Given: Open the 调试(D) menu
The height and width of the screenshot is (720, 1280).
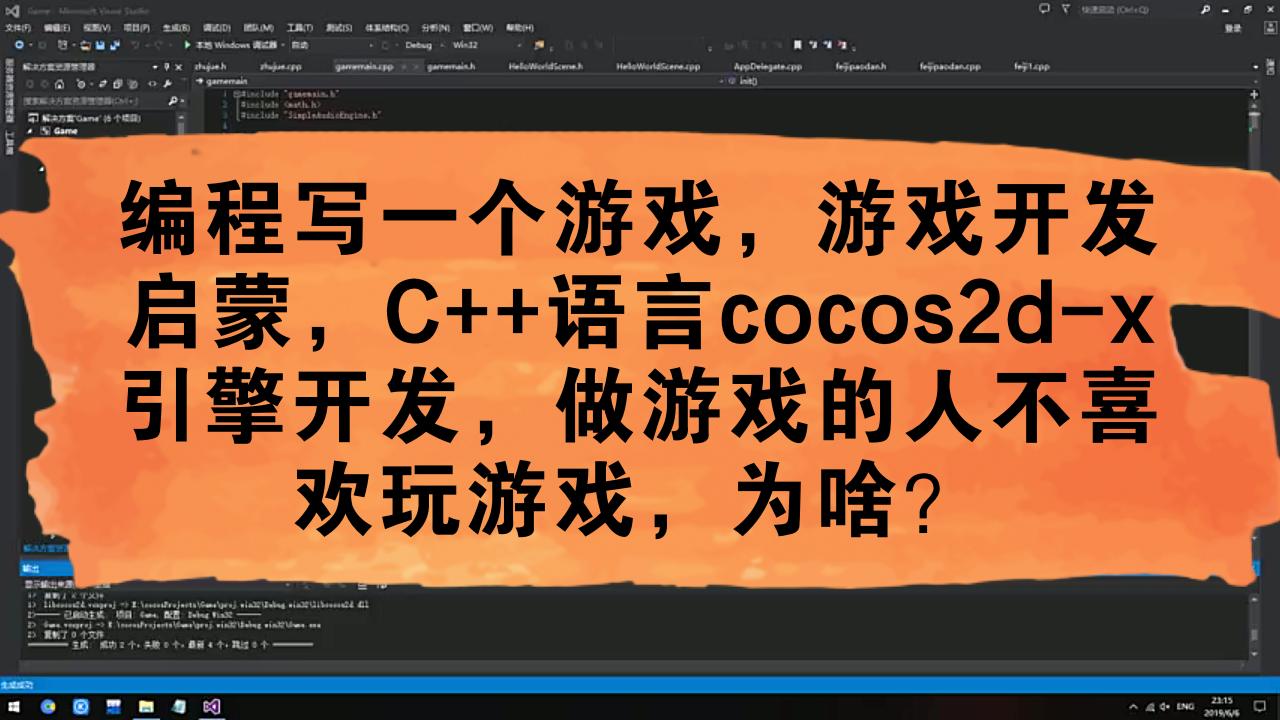Looking at the screenshot, I should (216, 28).
